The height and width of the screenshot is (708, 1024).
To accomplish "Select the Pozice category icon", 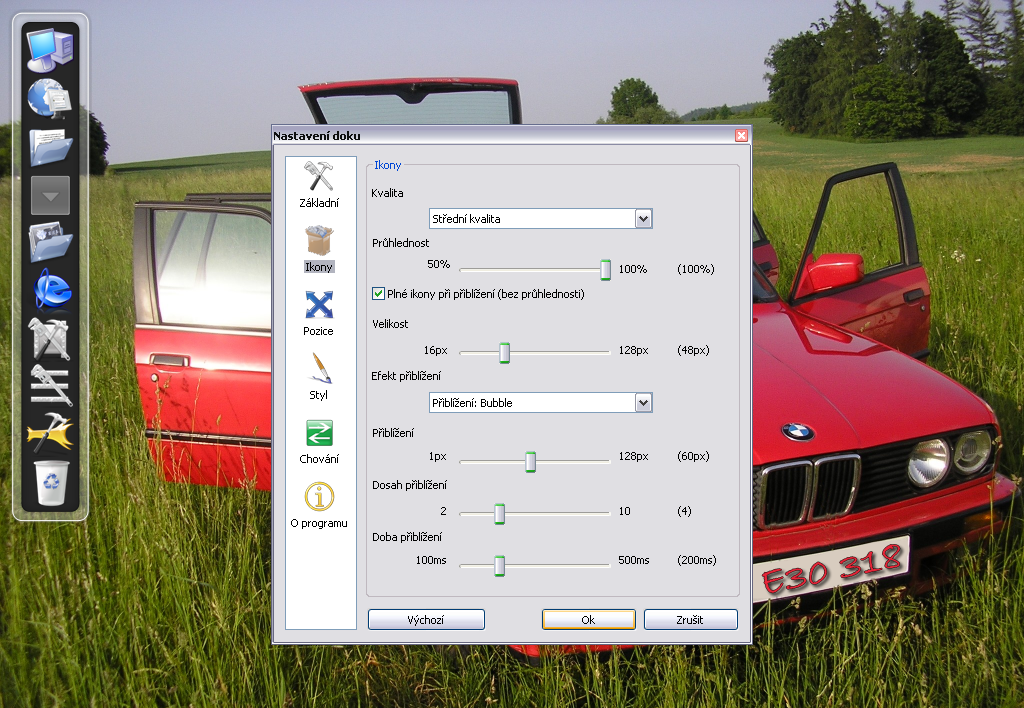I will pos(319,304).
